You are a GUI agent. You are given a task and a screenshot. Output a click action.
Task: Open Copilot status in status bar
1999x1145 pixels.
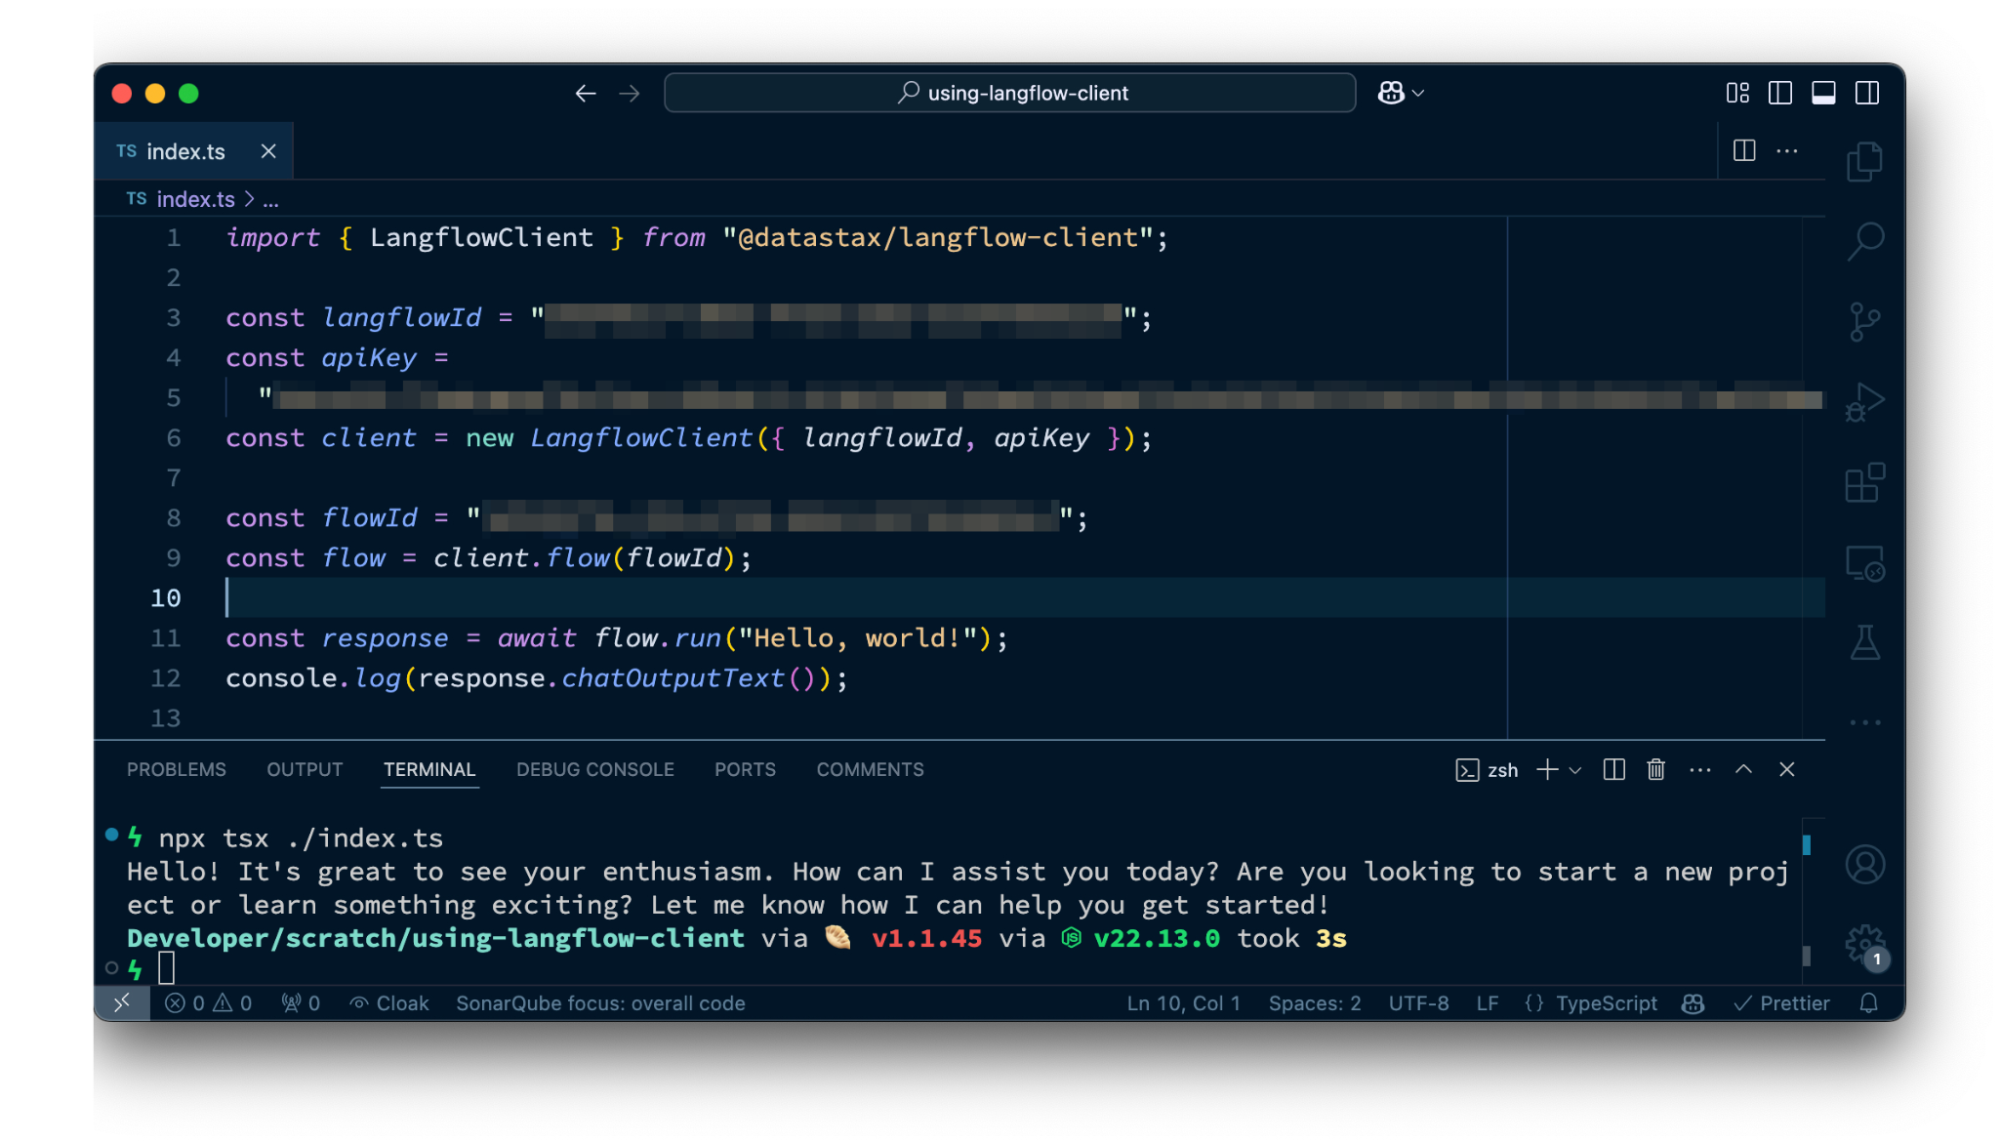1693,1003
